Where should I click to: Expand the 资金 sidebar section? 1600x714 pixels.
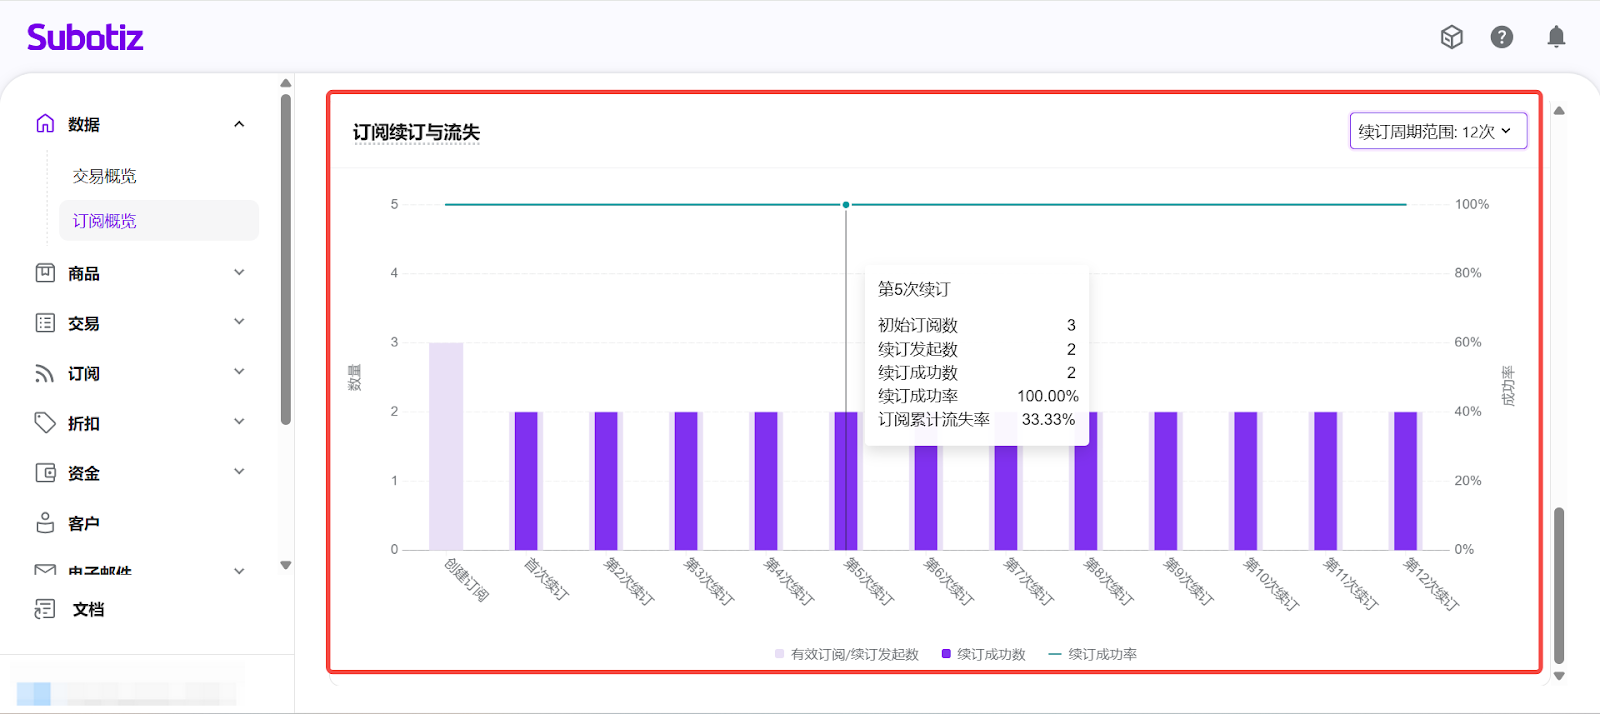(239, 473)
